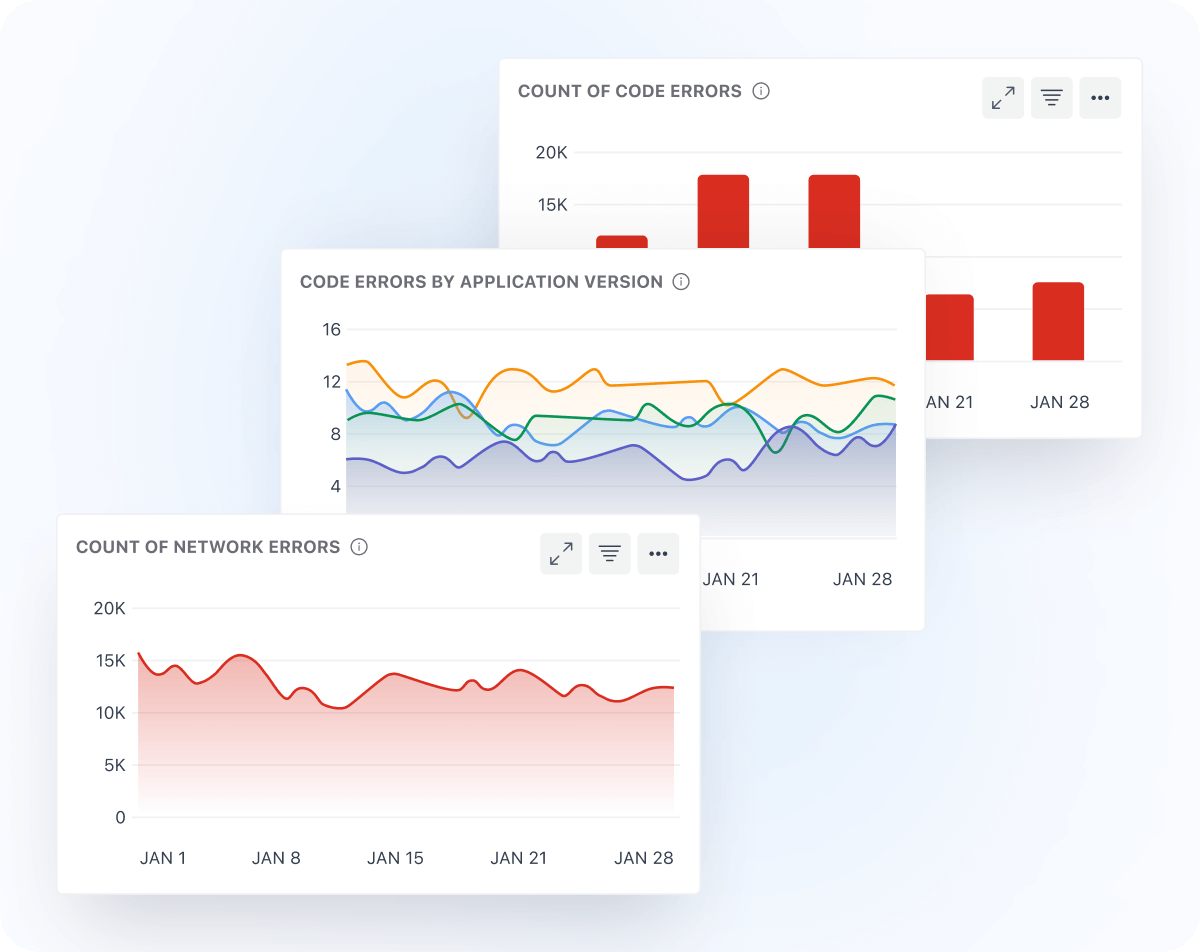Click the red area in Network Errors chart
Screen dimensions: 1200x952
pyautogui.click(x=400, y=750)
